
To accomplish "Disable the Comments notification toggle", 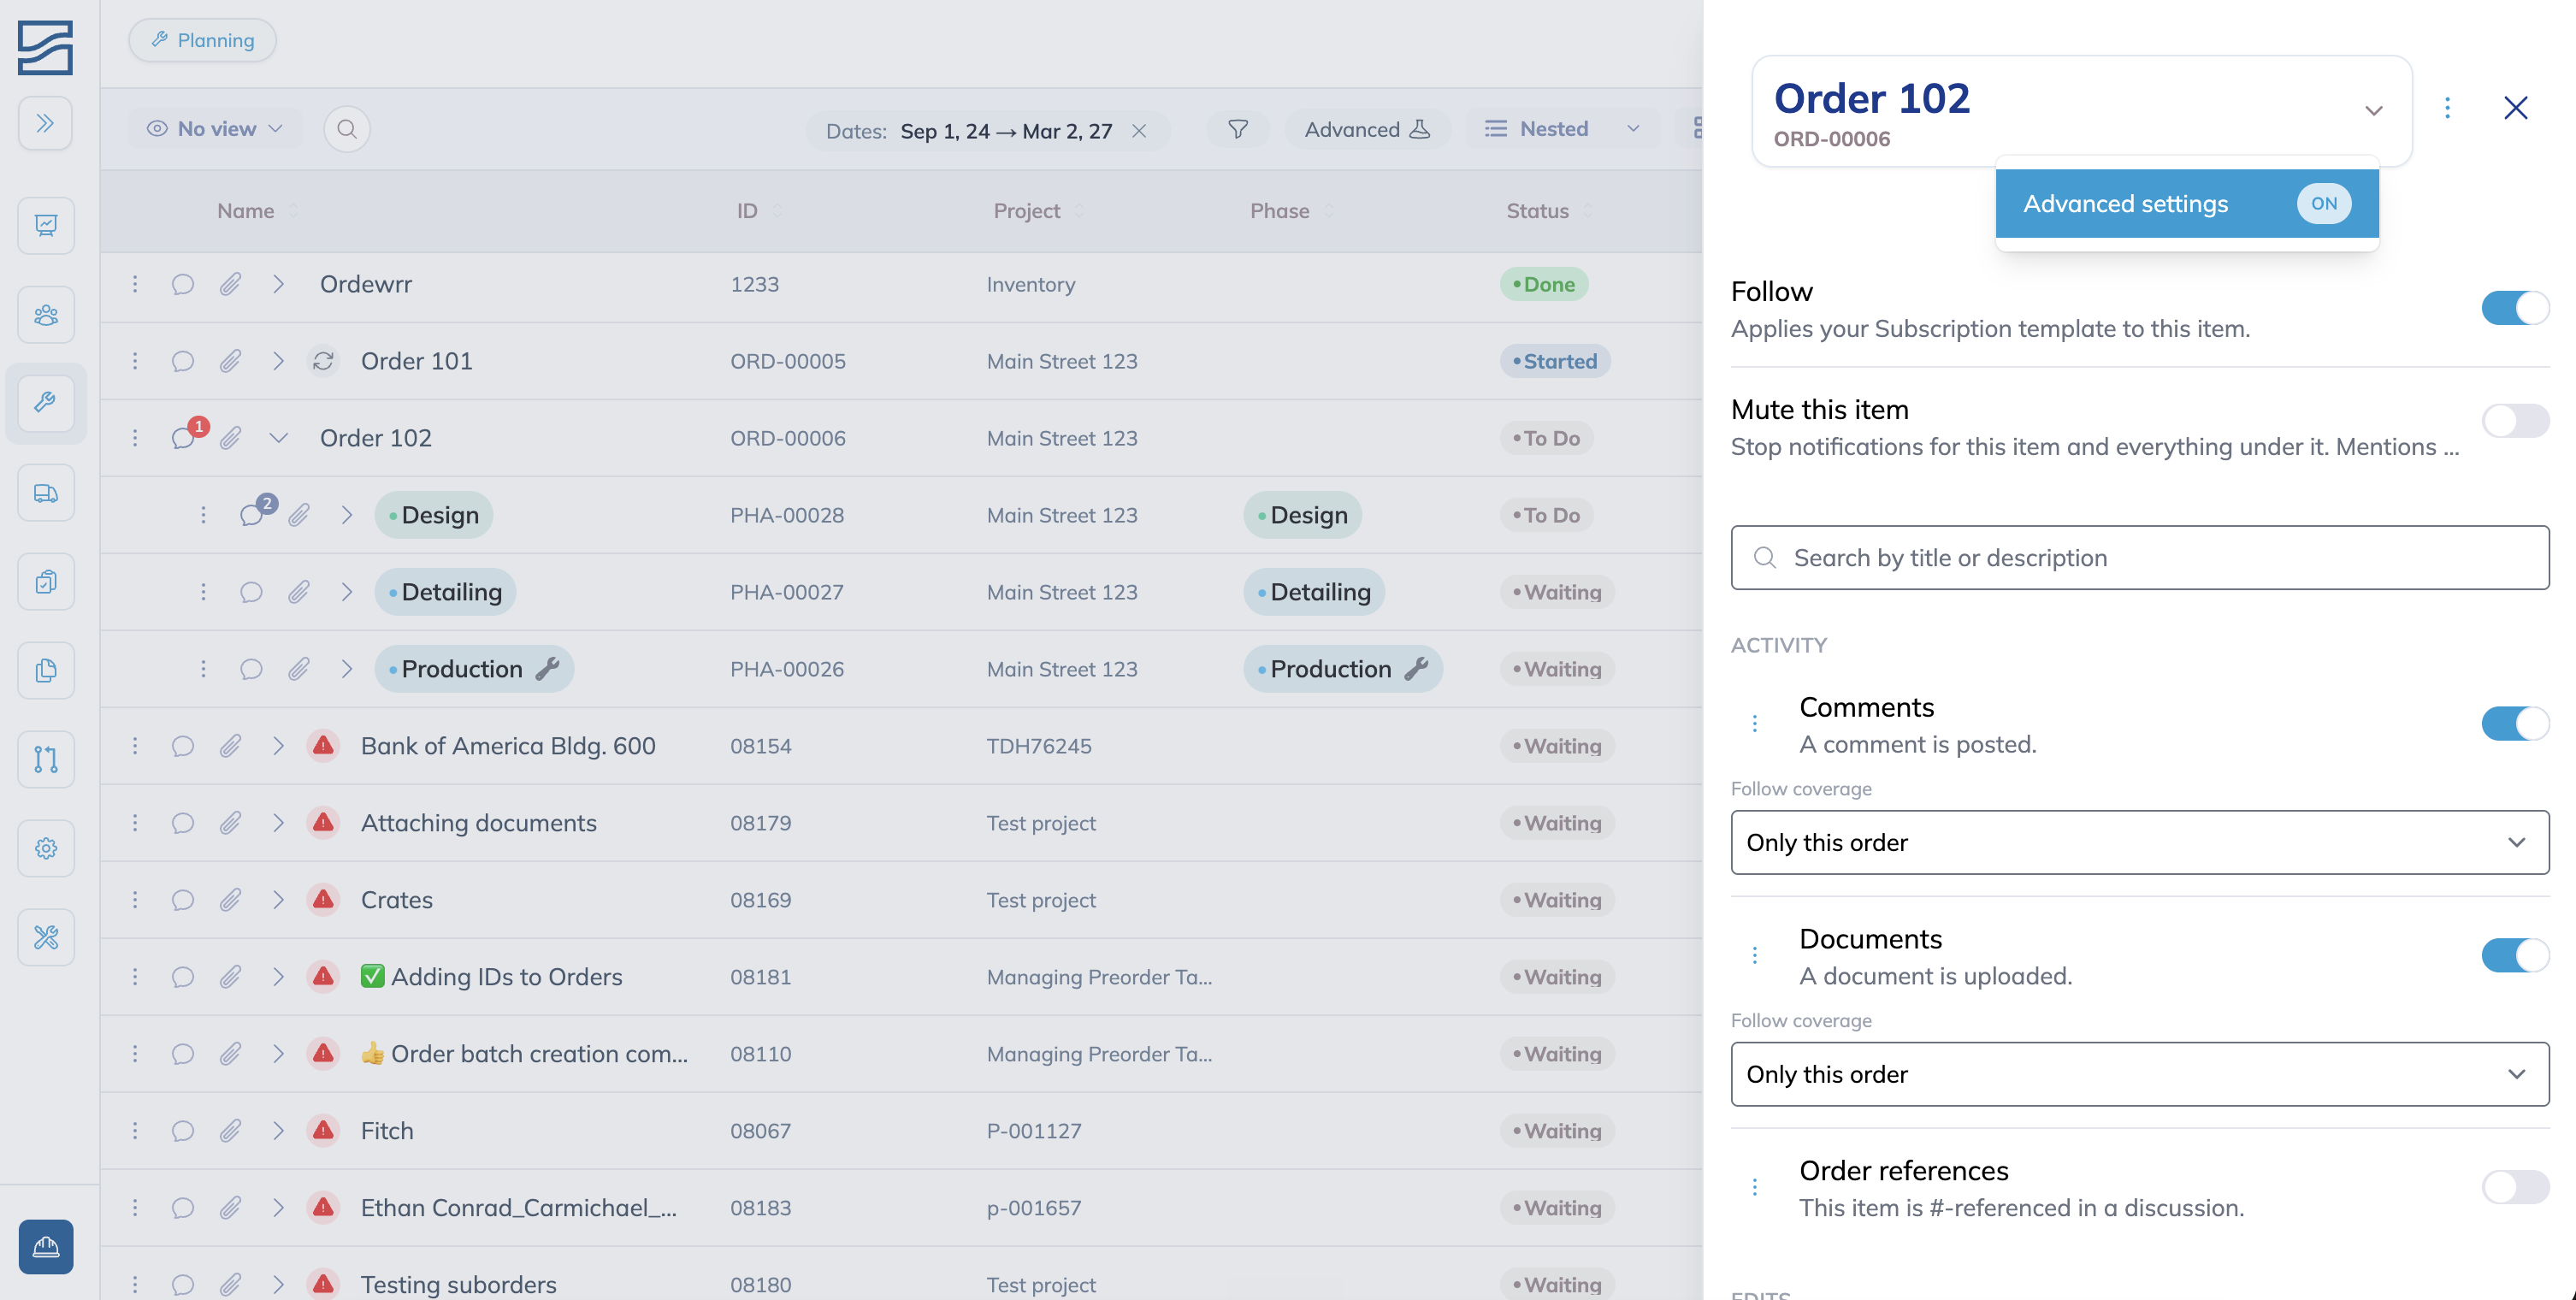I will (2514, 724).
